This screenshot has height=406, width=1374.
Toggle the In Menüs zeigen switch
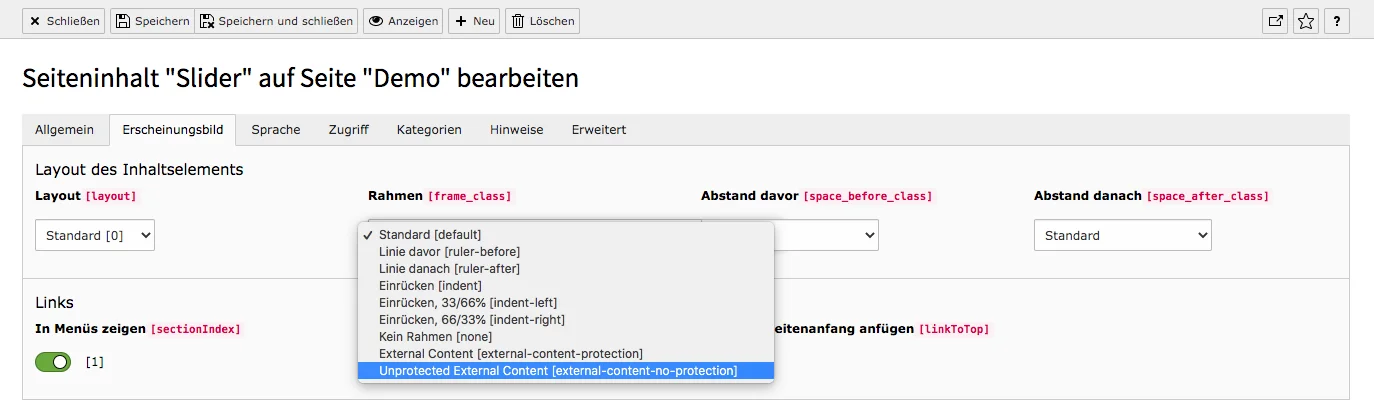[53, 362]
